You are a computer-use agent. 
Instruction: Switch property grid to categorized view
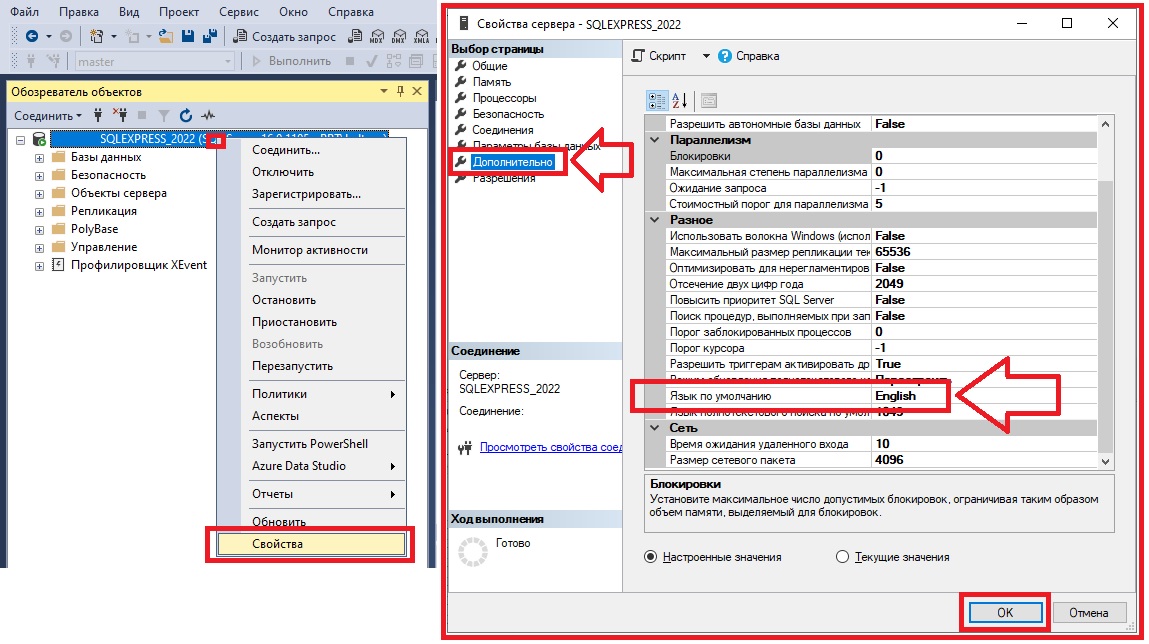[657, 100]
